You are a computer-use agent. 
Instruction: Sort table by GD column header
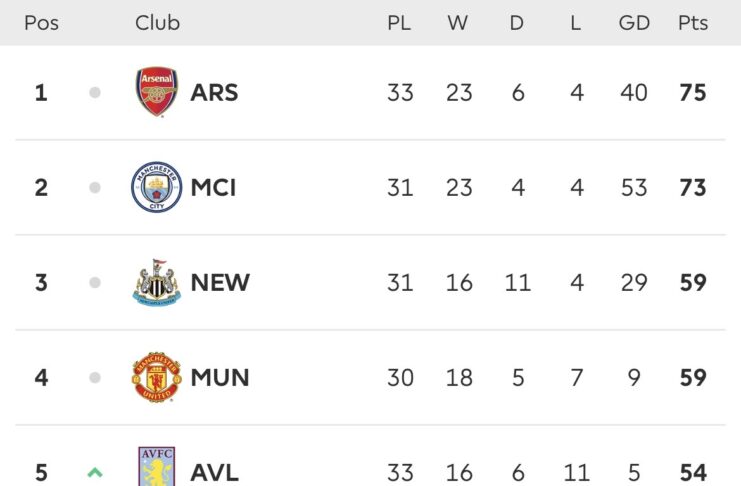click(634, 23)
